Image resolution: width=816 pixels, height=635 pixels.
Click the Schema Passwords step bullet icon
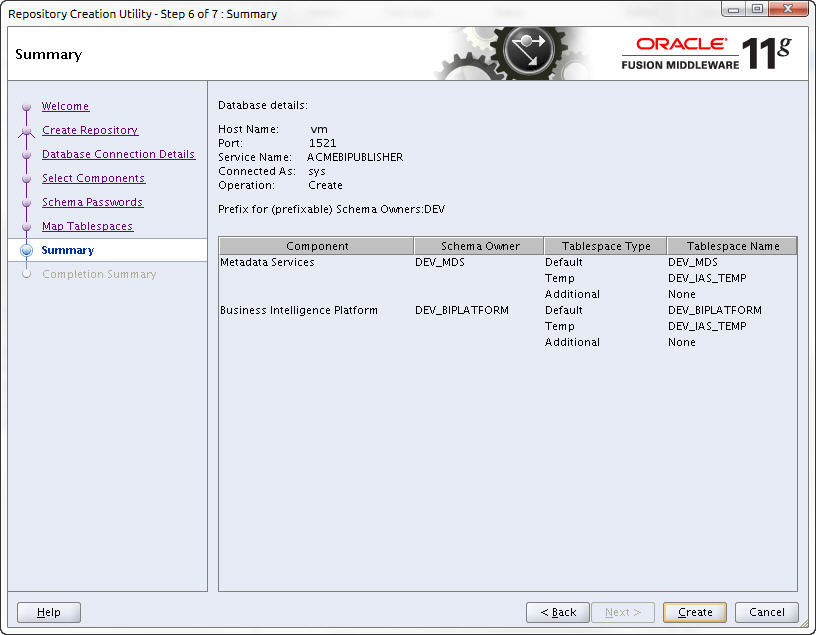coord(27,203)
